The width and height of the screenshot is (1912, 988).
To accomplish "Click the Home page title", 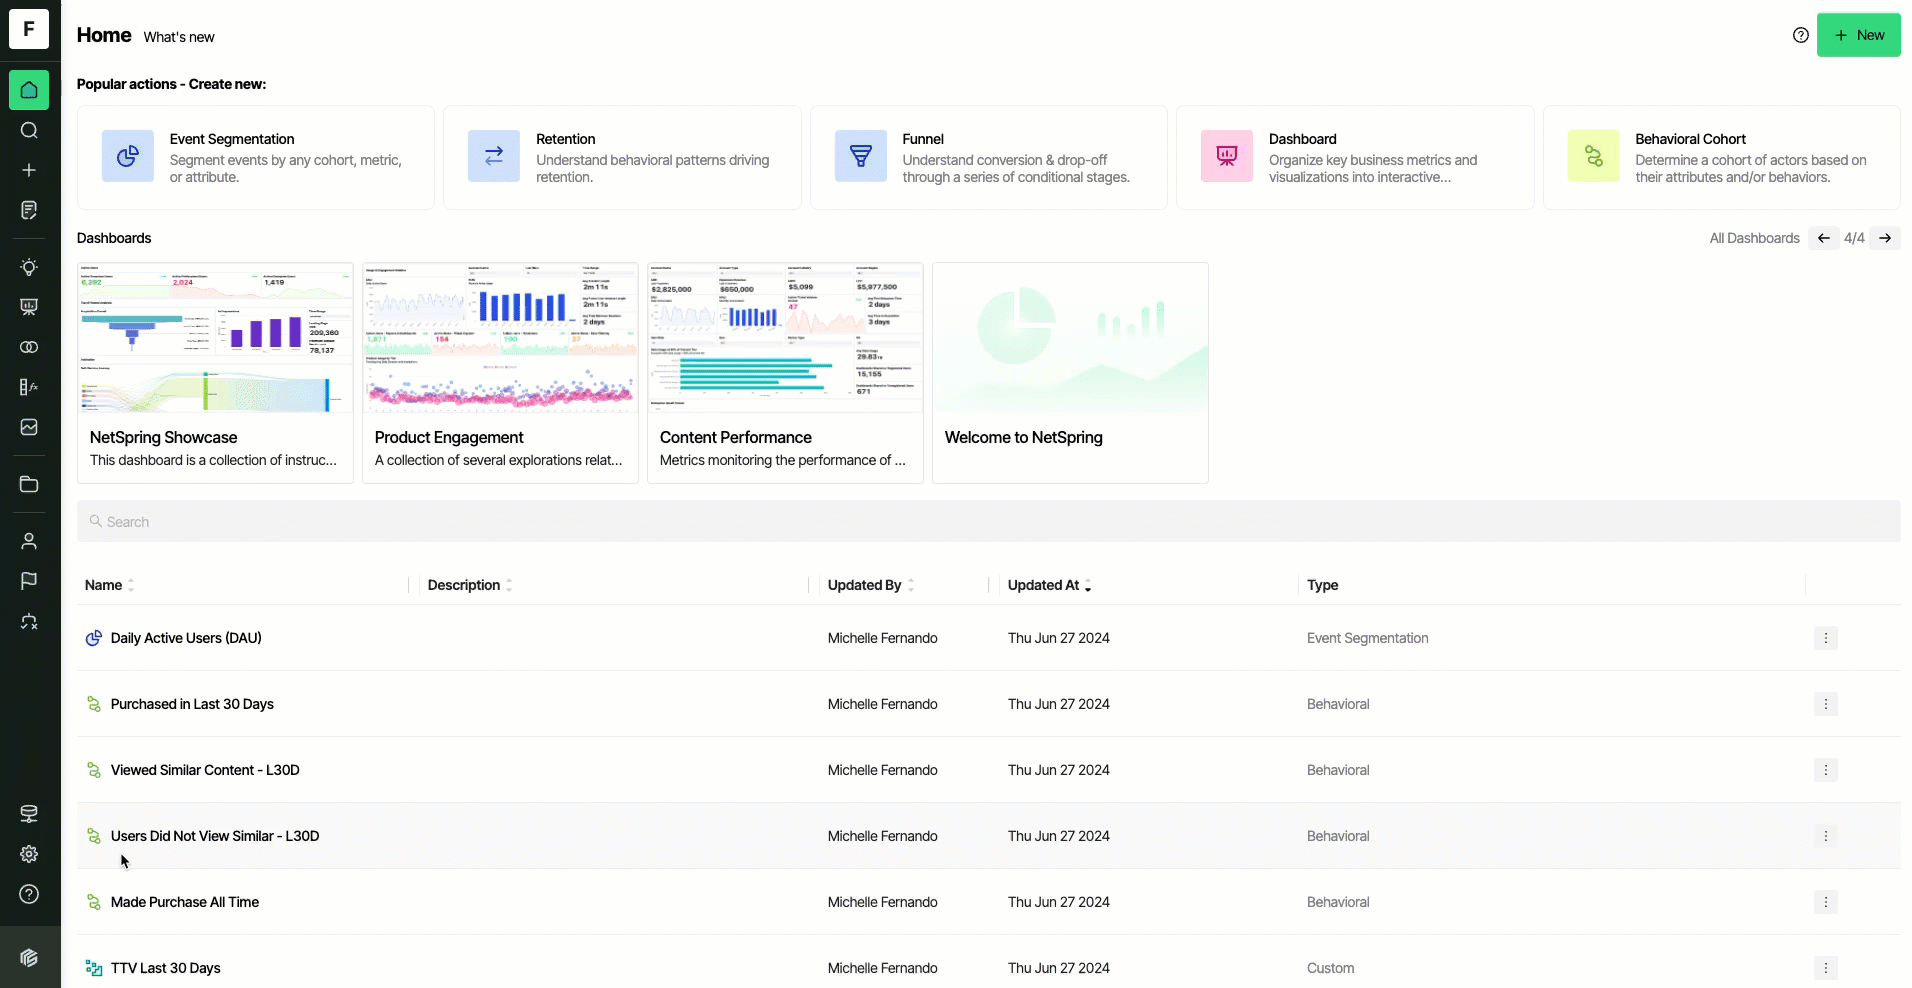I will pos(104,35).
